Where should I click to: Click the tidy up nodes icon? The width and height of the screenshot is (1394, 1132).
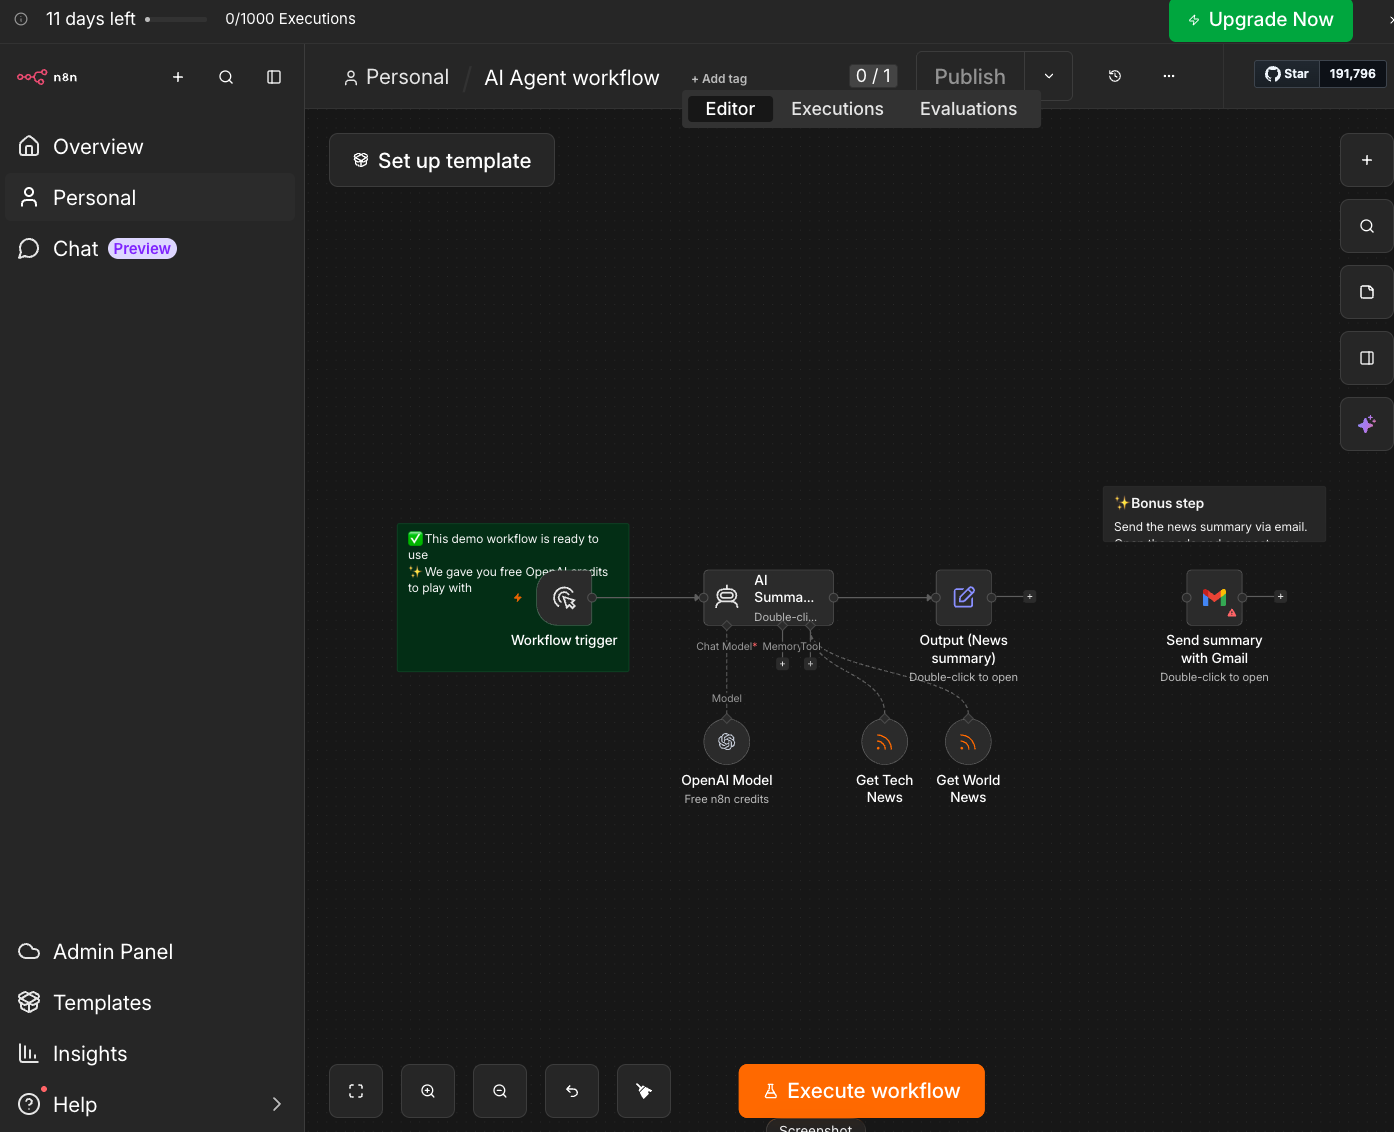pyautogui.click(x=644, y=1091)
